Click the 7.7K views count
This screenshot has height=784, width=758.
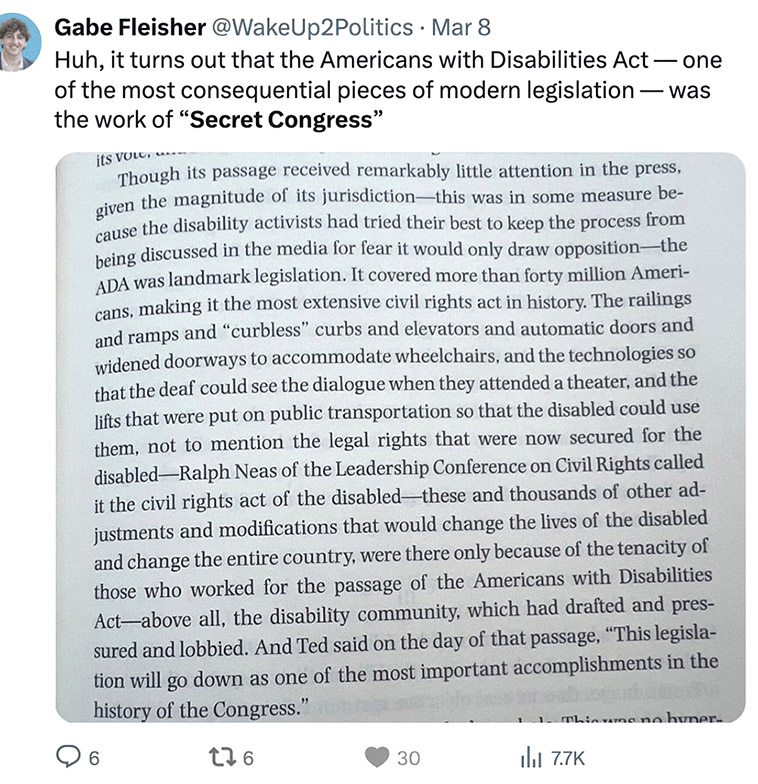568,758
